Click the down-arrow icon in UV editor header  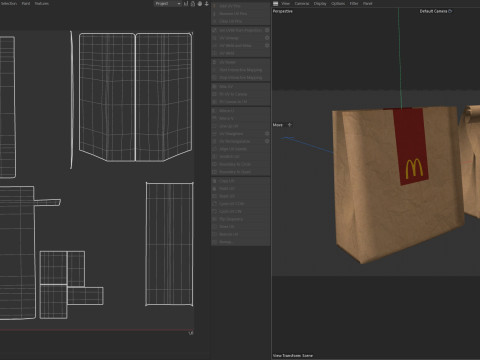pyautogui.click(x=207, y=4)
